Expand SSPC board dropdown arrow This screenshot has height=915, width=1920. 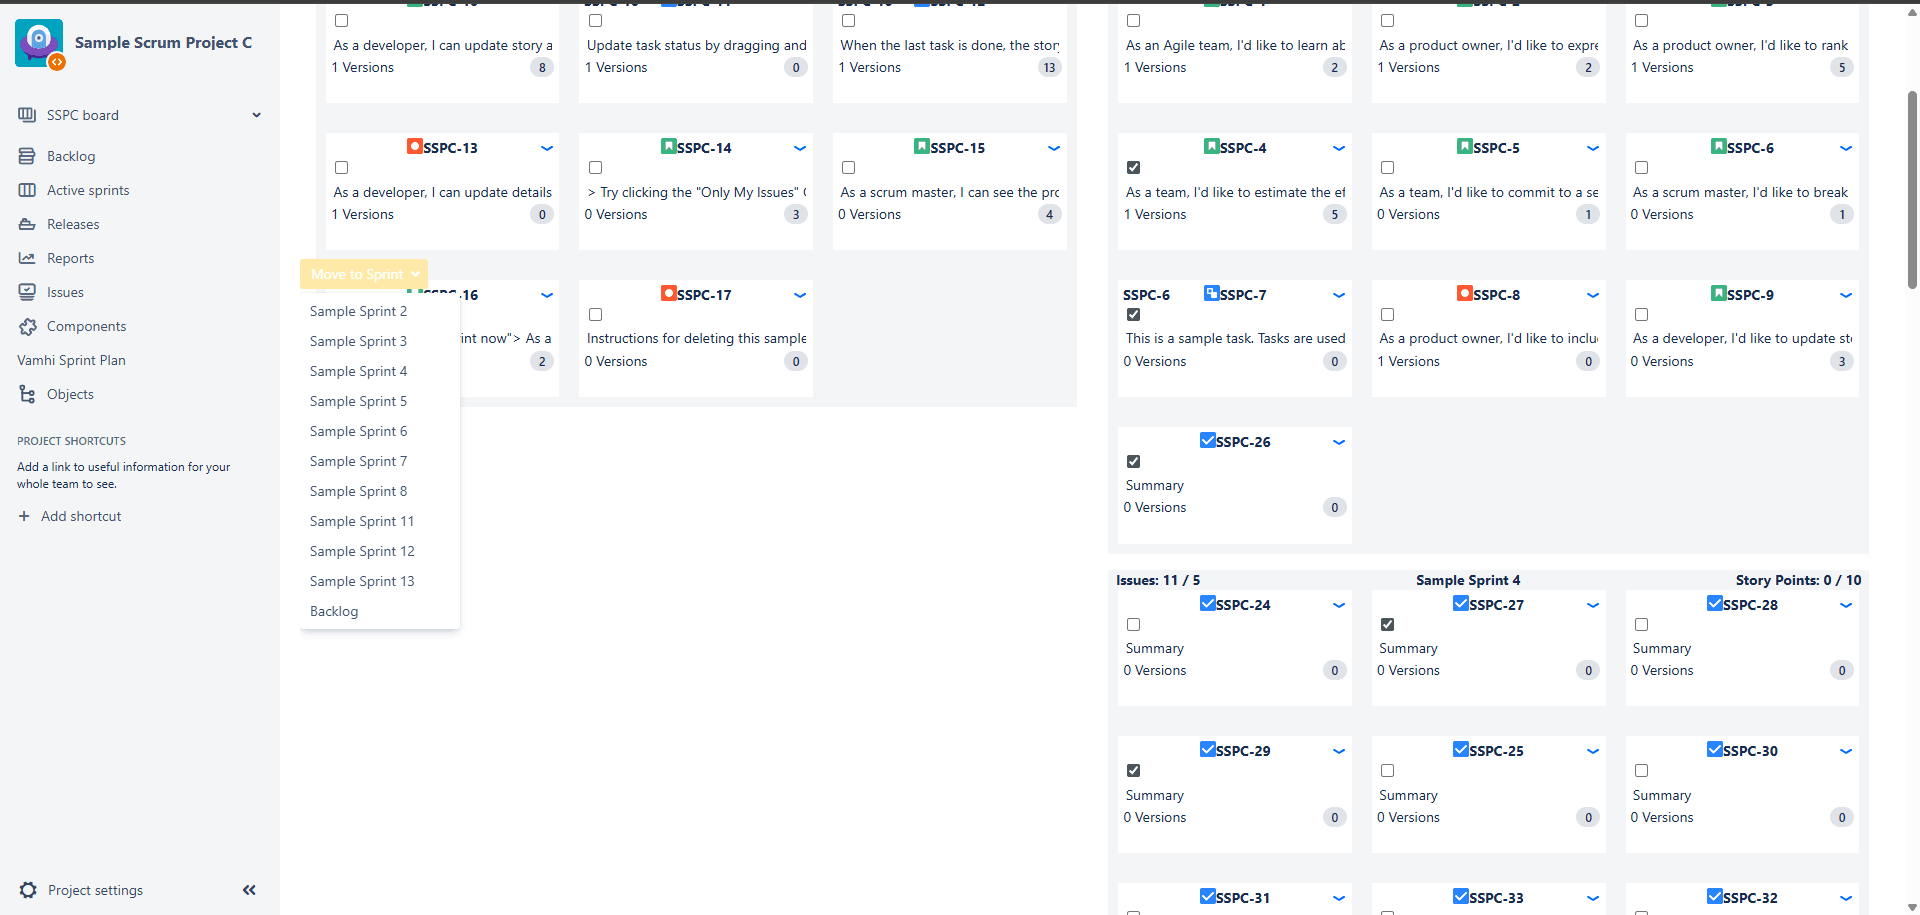click(x=257, y=115)
